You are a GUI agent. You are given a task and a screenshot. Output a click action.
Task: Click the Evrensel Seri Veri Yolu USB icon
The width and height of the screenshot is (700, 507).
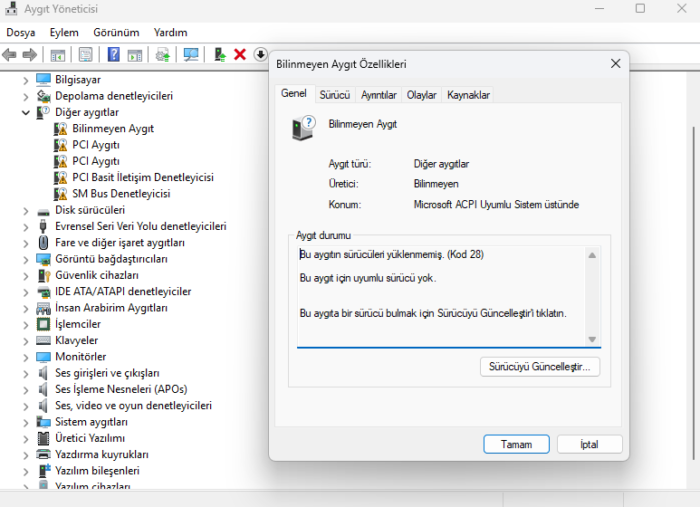(43, 226)
